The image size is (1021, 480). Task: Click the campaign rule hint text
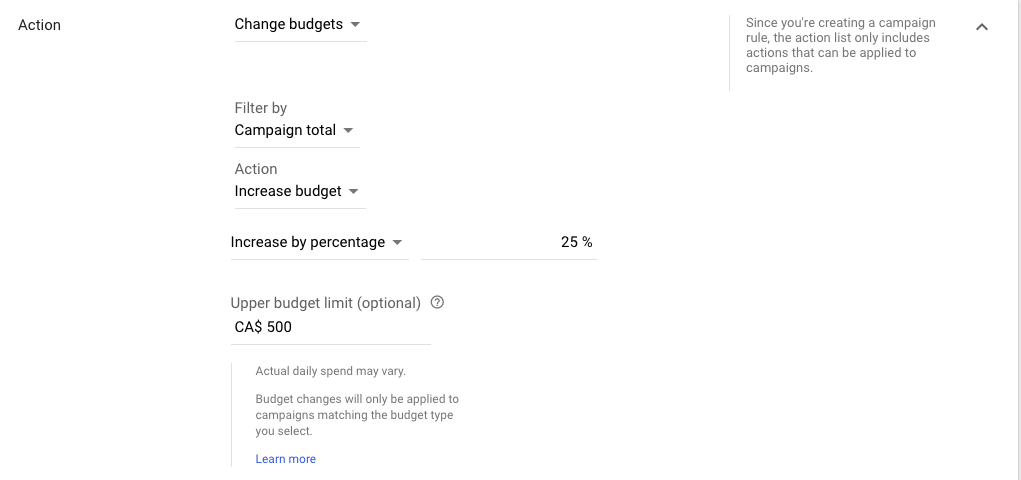pos(841,45)
